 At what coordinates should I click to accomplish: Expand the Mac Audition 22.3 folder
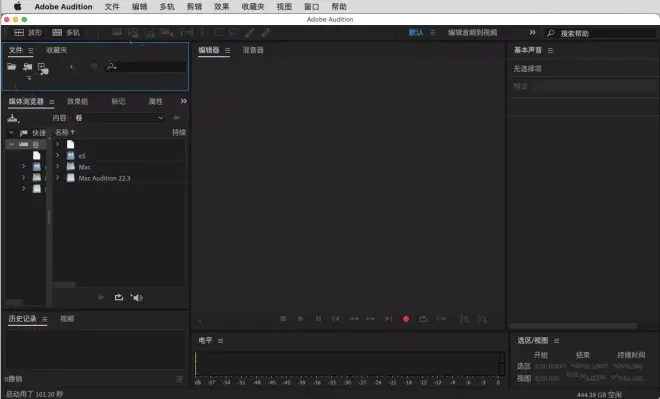click(x=58, y=178)
